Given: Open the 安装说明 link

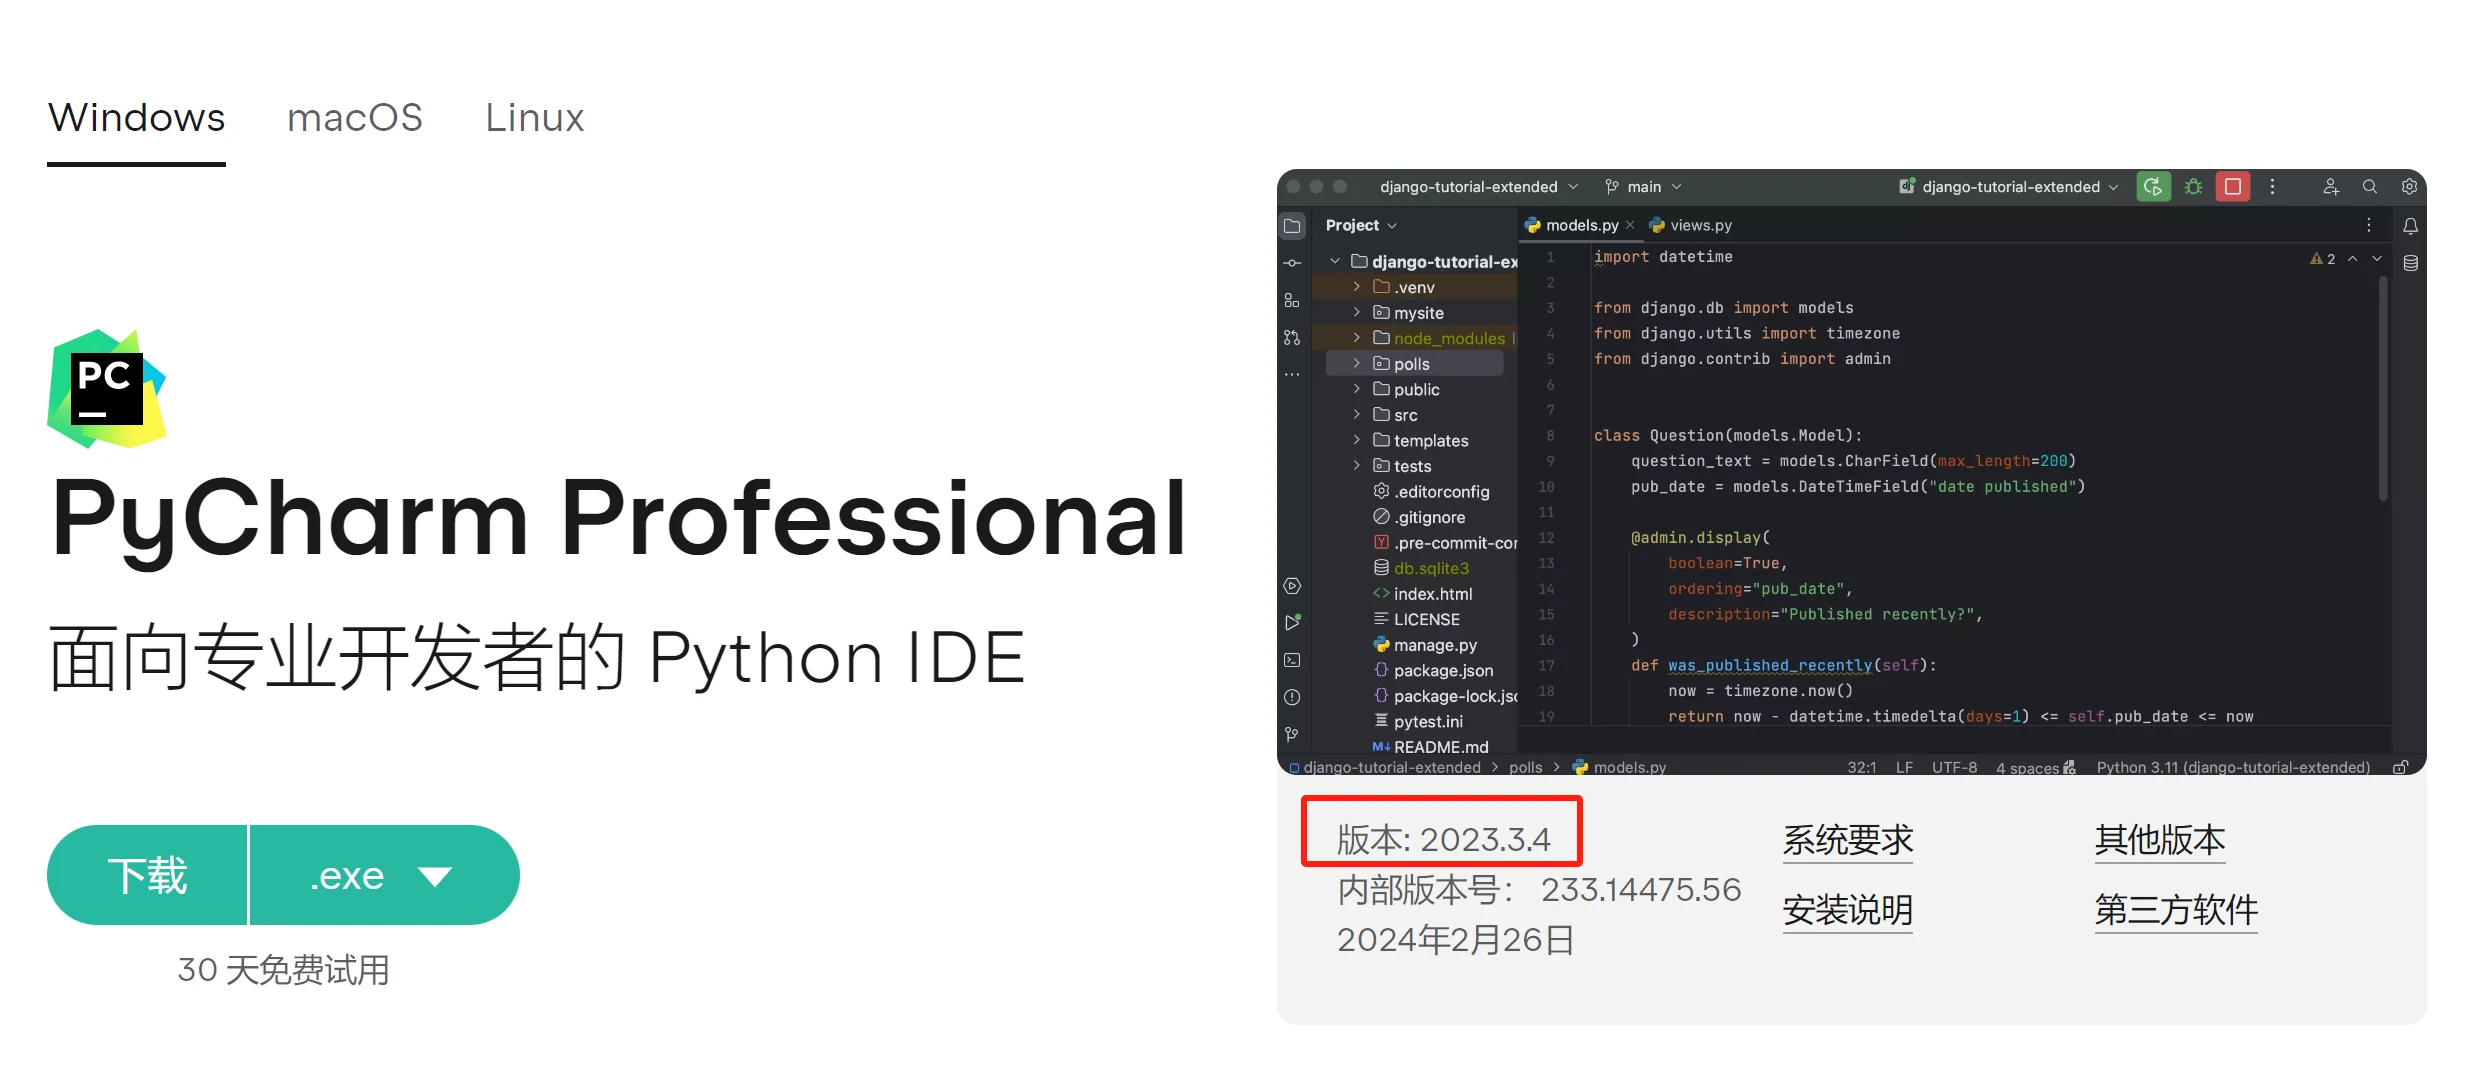Looking at the screenshot, I should 1847,910.
